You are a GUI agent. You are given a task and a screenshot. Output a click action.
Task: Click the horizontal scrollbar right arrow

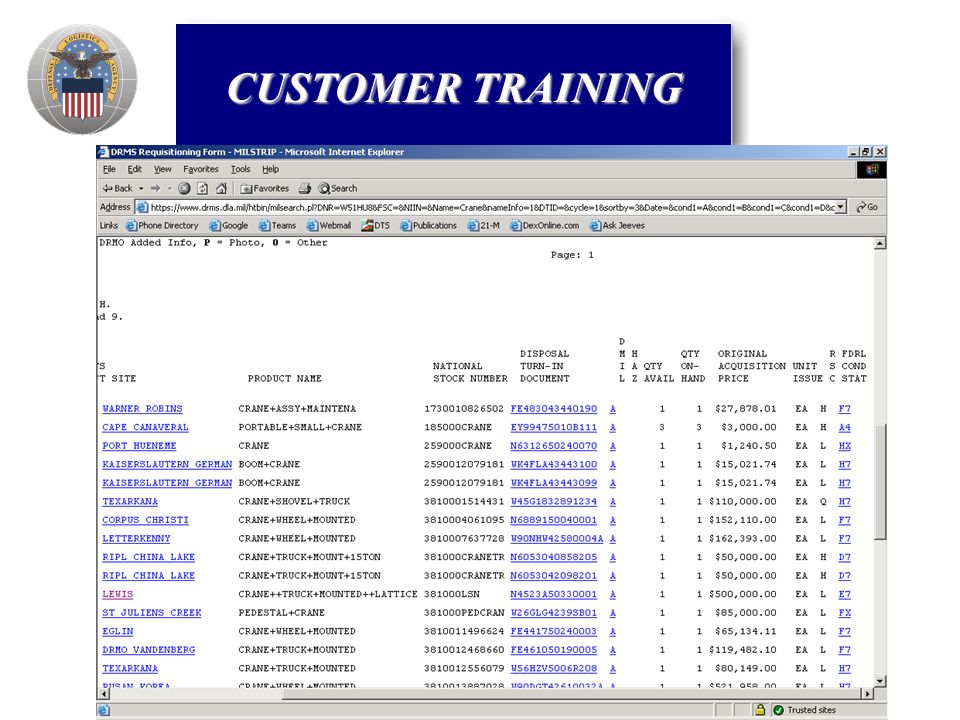click(867, 694)
